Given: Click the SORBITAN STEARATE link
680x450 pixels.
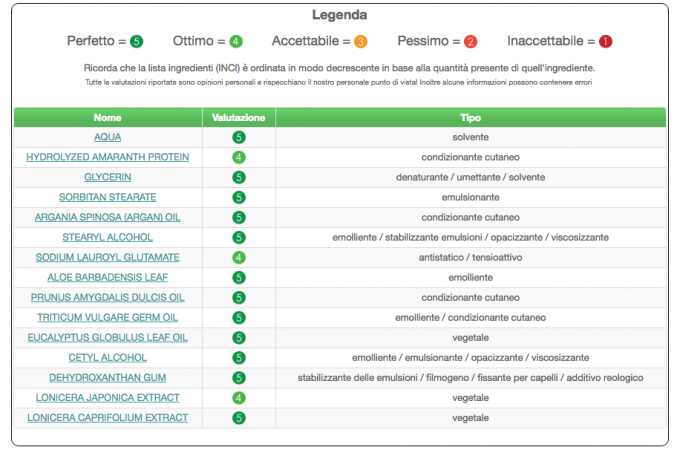Looking at the screenshot, I should [x=108, y=198].
